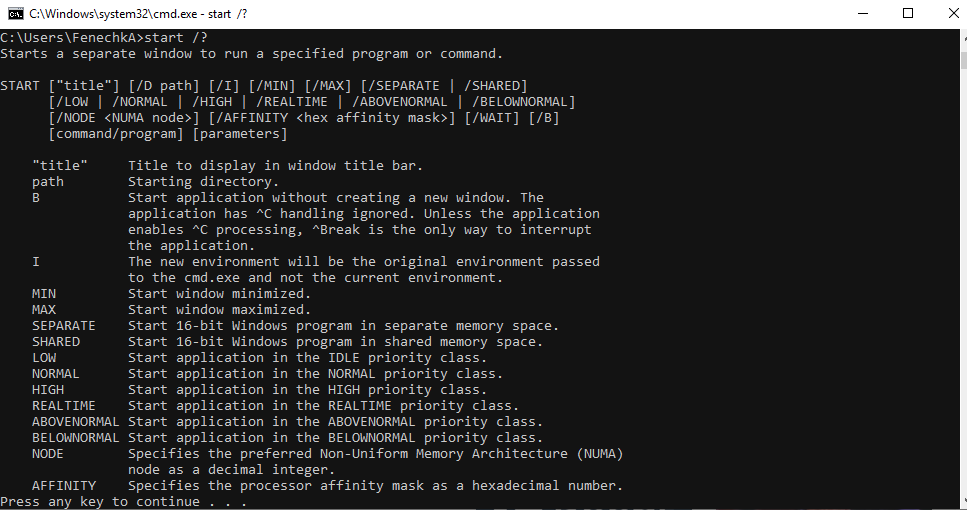This screenshot has height=510, width=967.
Task: Click the SEPARATE option name in the list
Action: point(64,326)
